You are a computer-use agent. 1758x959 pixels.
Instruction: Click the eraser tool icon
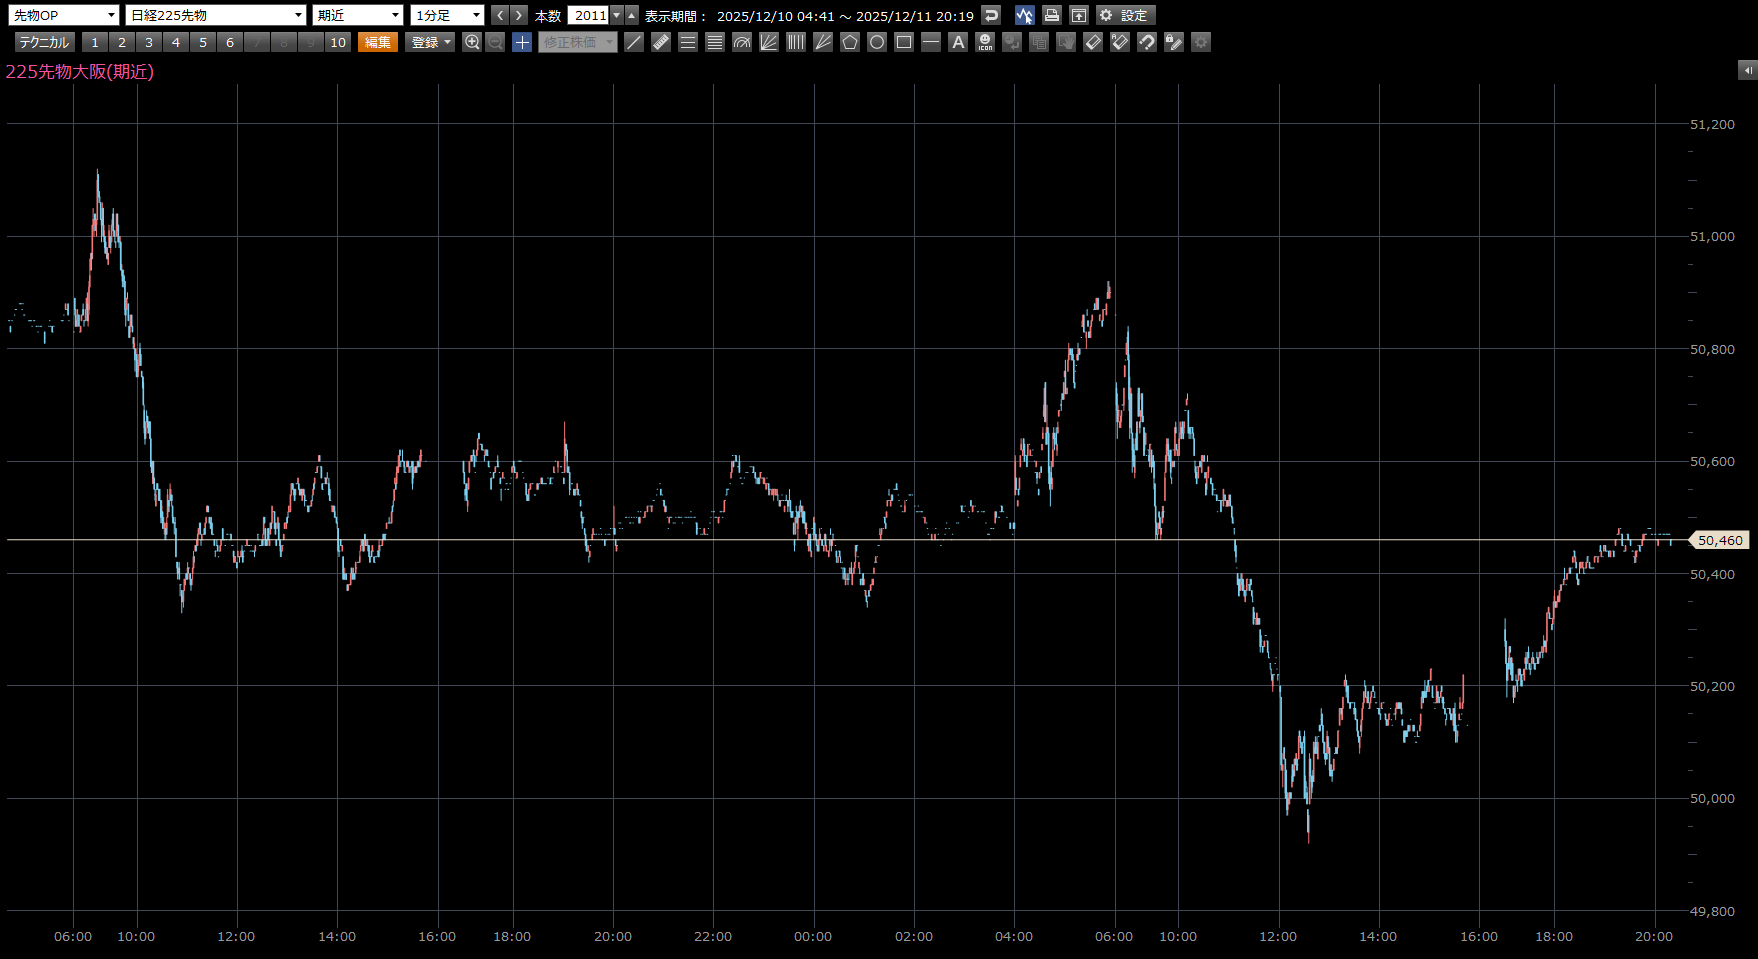pyautogui.click(x=1093, y=42)
